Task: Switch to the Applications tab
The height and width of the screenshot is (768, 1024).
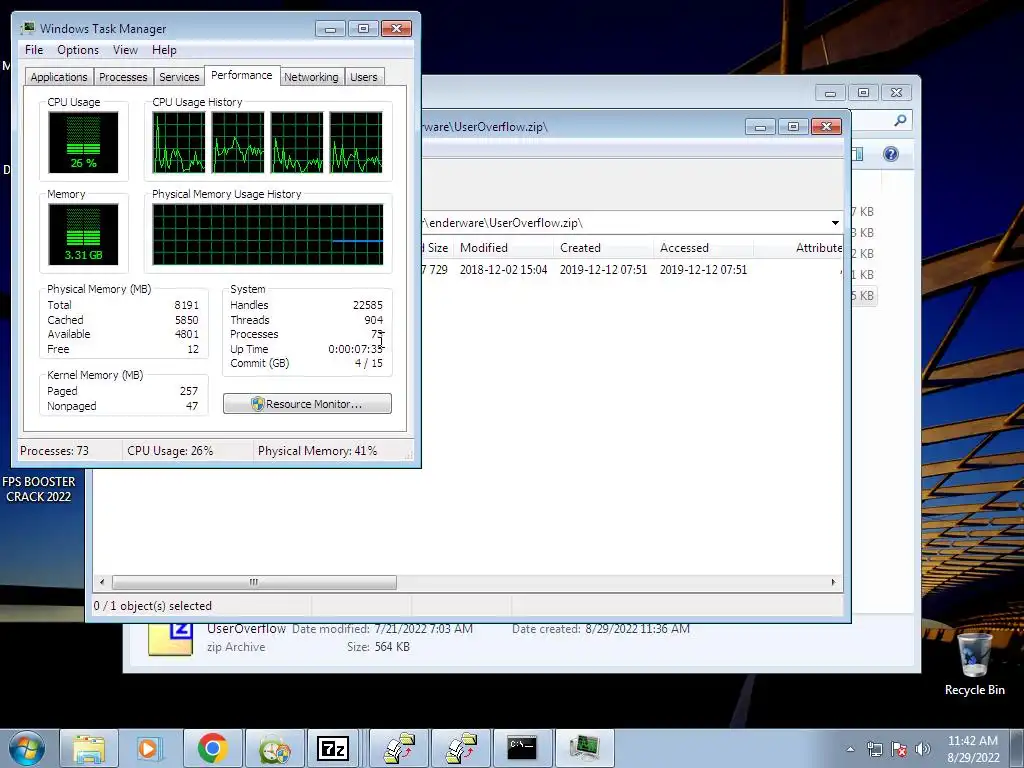Action: click(x=59, y=77)
